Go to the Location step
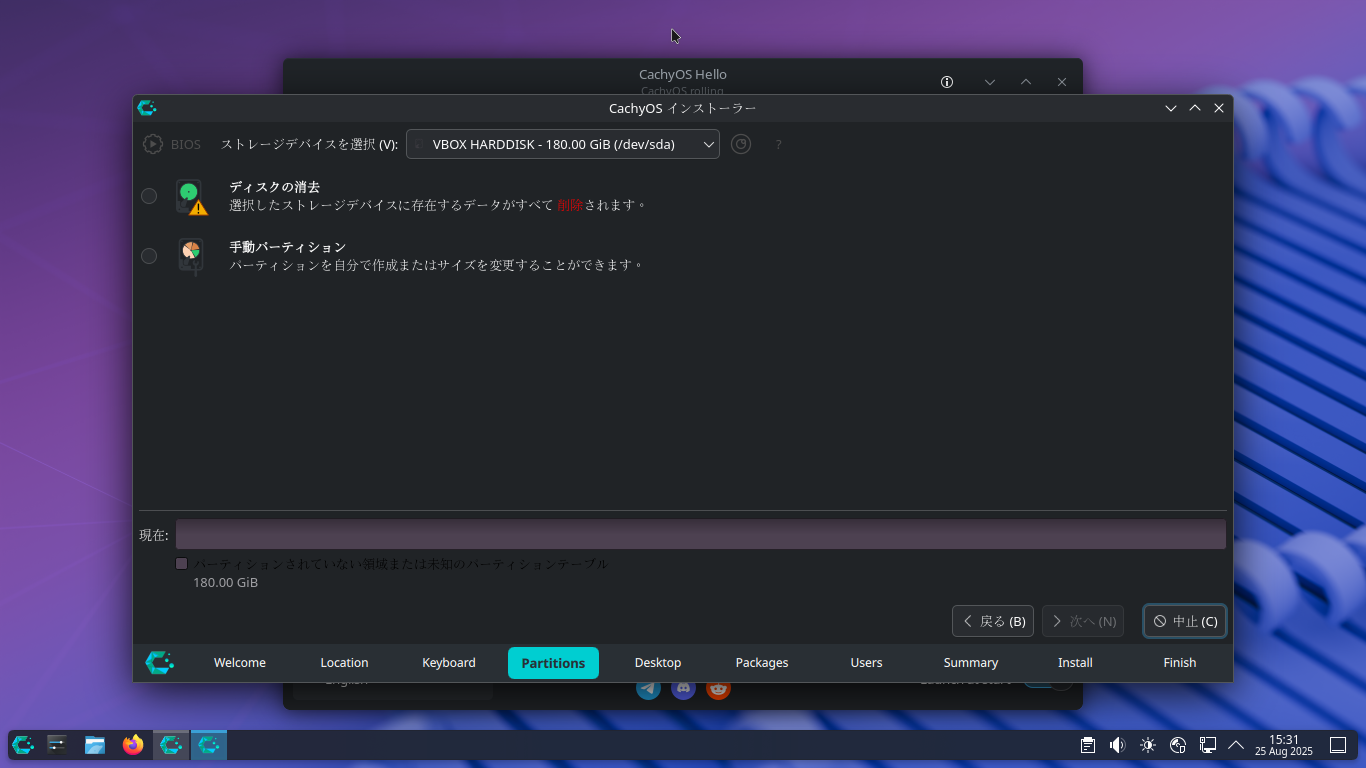The image size is (1366, 768). (x=344, y=663)
